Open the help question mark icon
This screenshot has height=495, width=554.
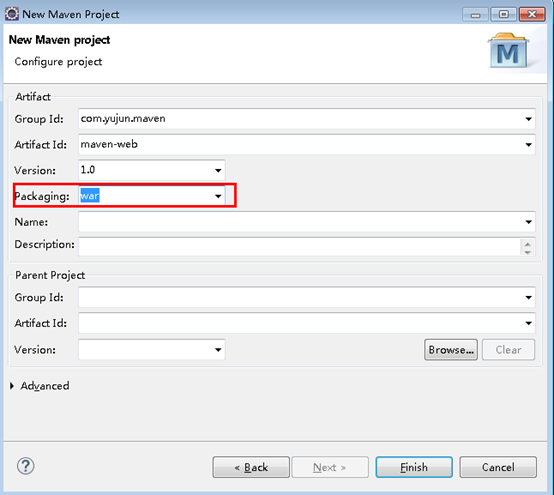[x=25, y=466]
